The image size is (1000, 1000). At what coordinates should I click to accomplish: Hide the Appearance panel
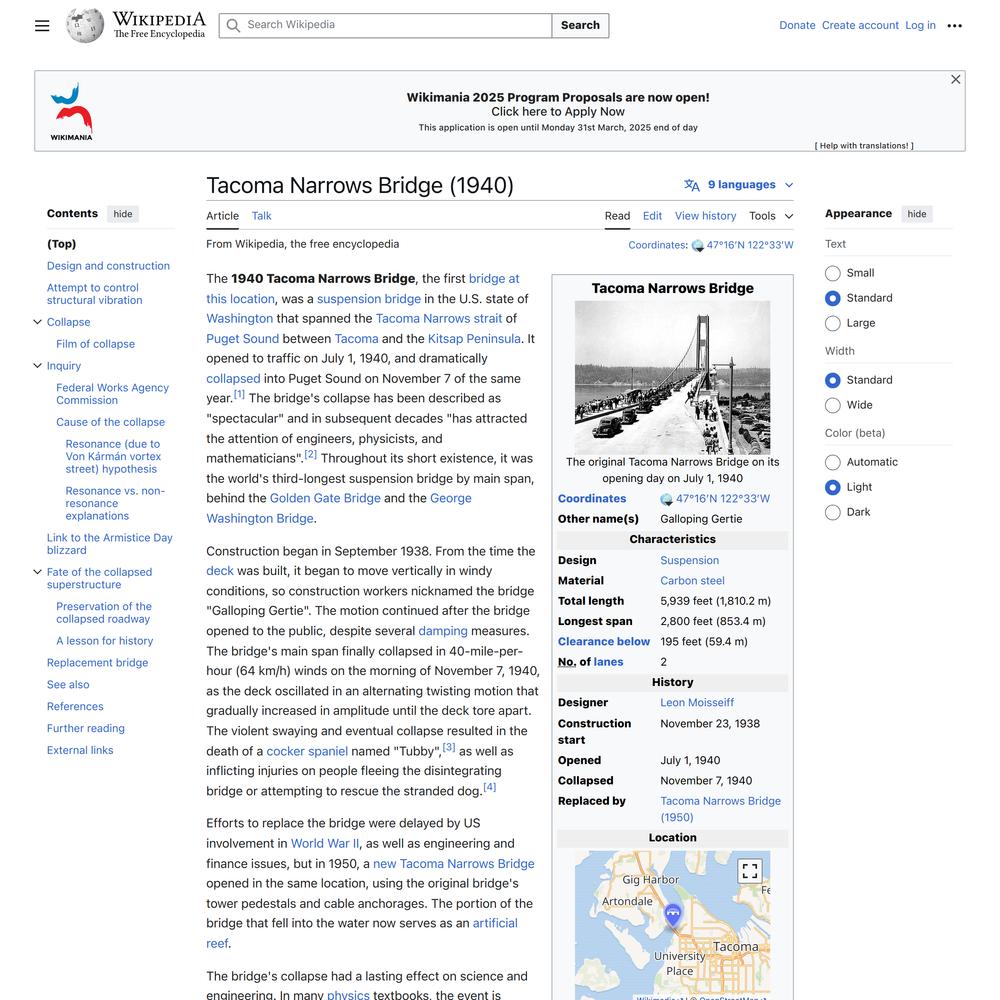tap(916, 214)
